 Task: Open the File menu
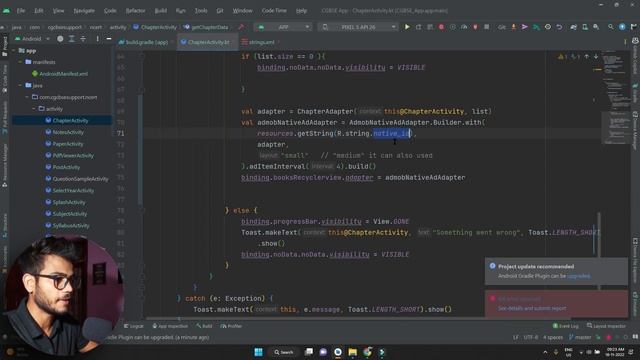(21, 11)
